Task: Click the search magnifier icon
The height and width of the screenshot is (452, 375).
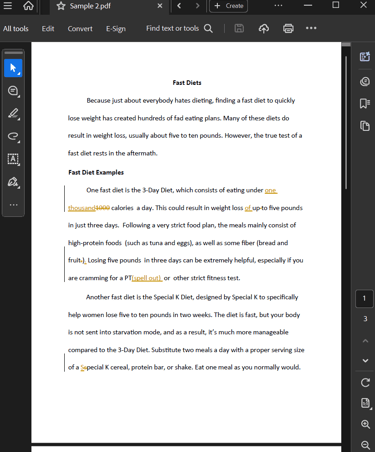Action: [x=208, y=28]
